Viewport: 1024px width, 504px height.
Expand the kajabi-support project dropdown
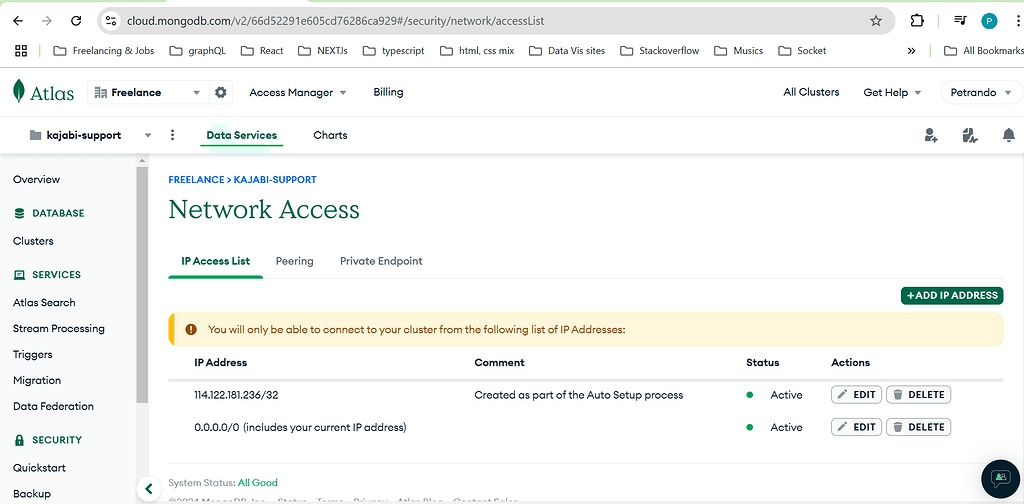coord(90,135)
